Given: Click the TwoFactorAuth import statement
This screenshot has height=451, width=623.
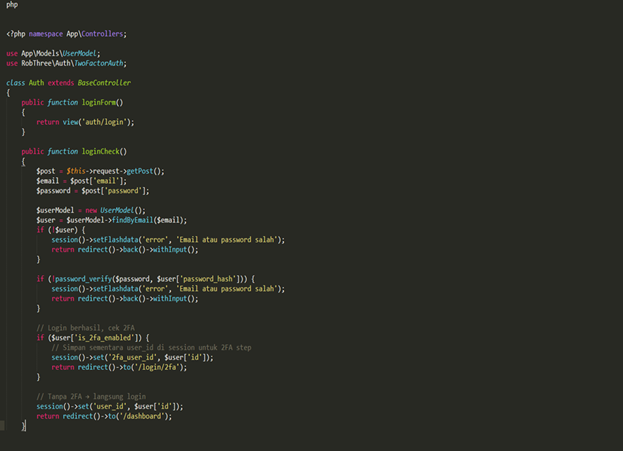Looking at the screenshot, I should pyautogui.click(x=66, y=62).
